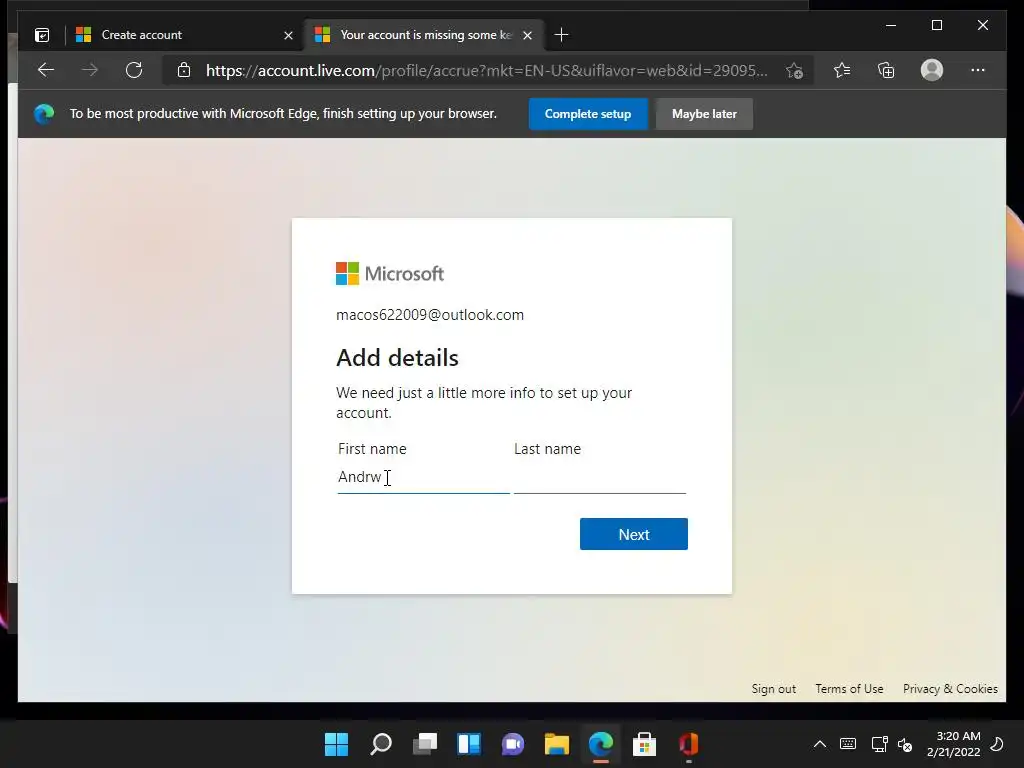1024x768 pixels.
Task: Open a new browser tab
Action: pos(561,35)
